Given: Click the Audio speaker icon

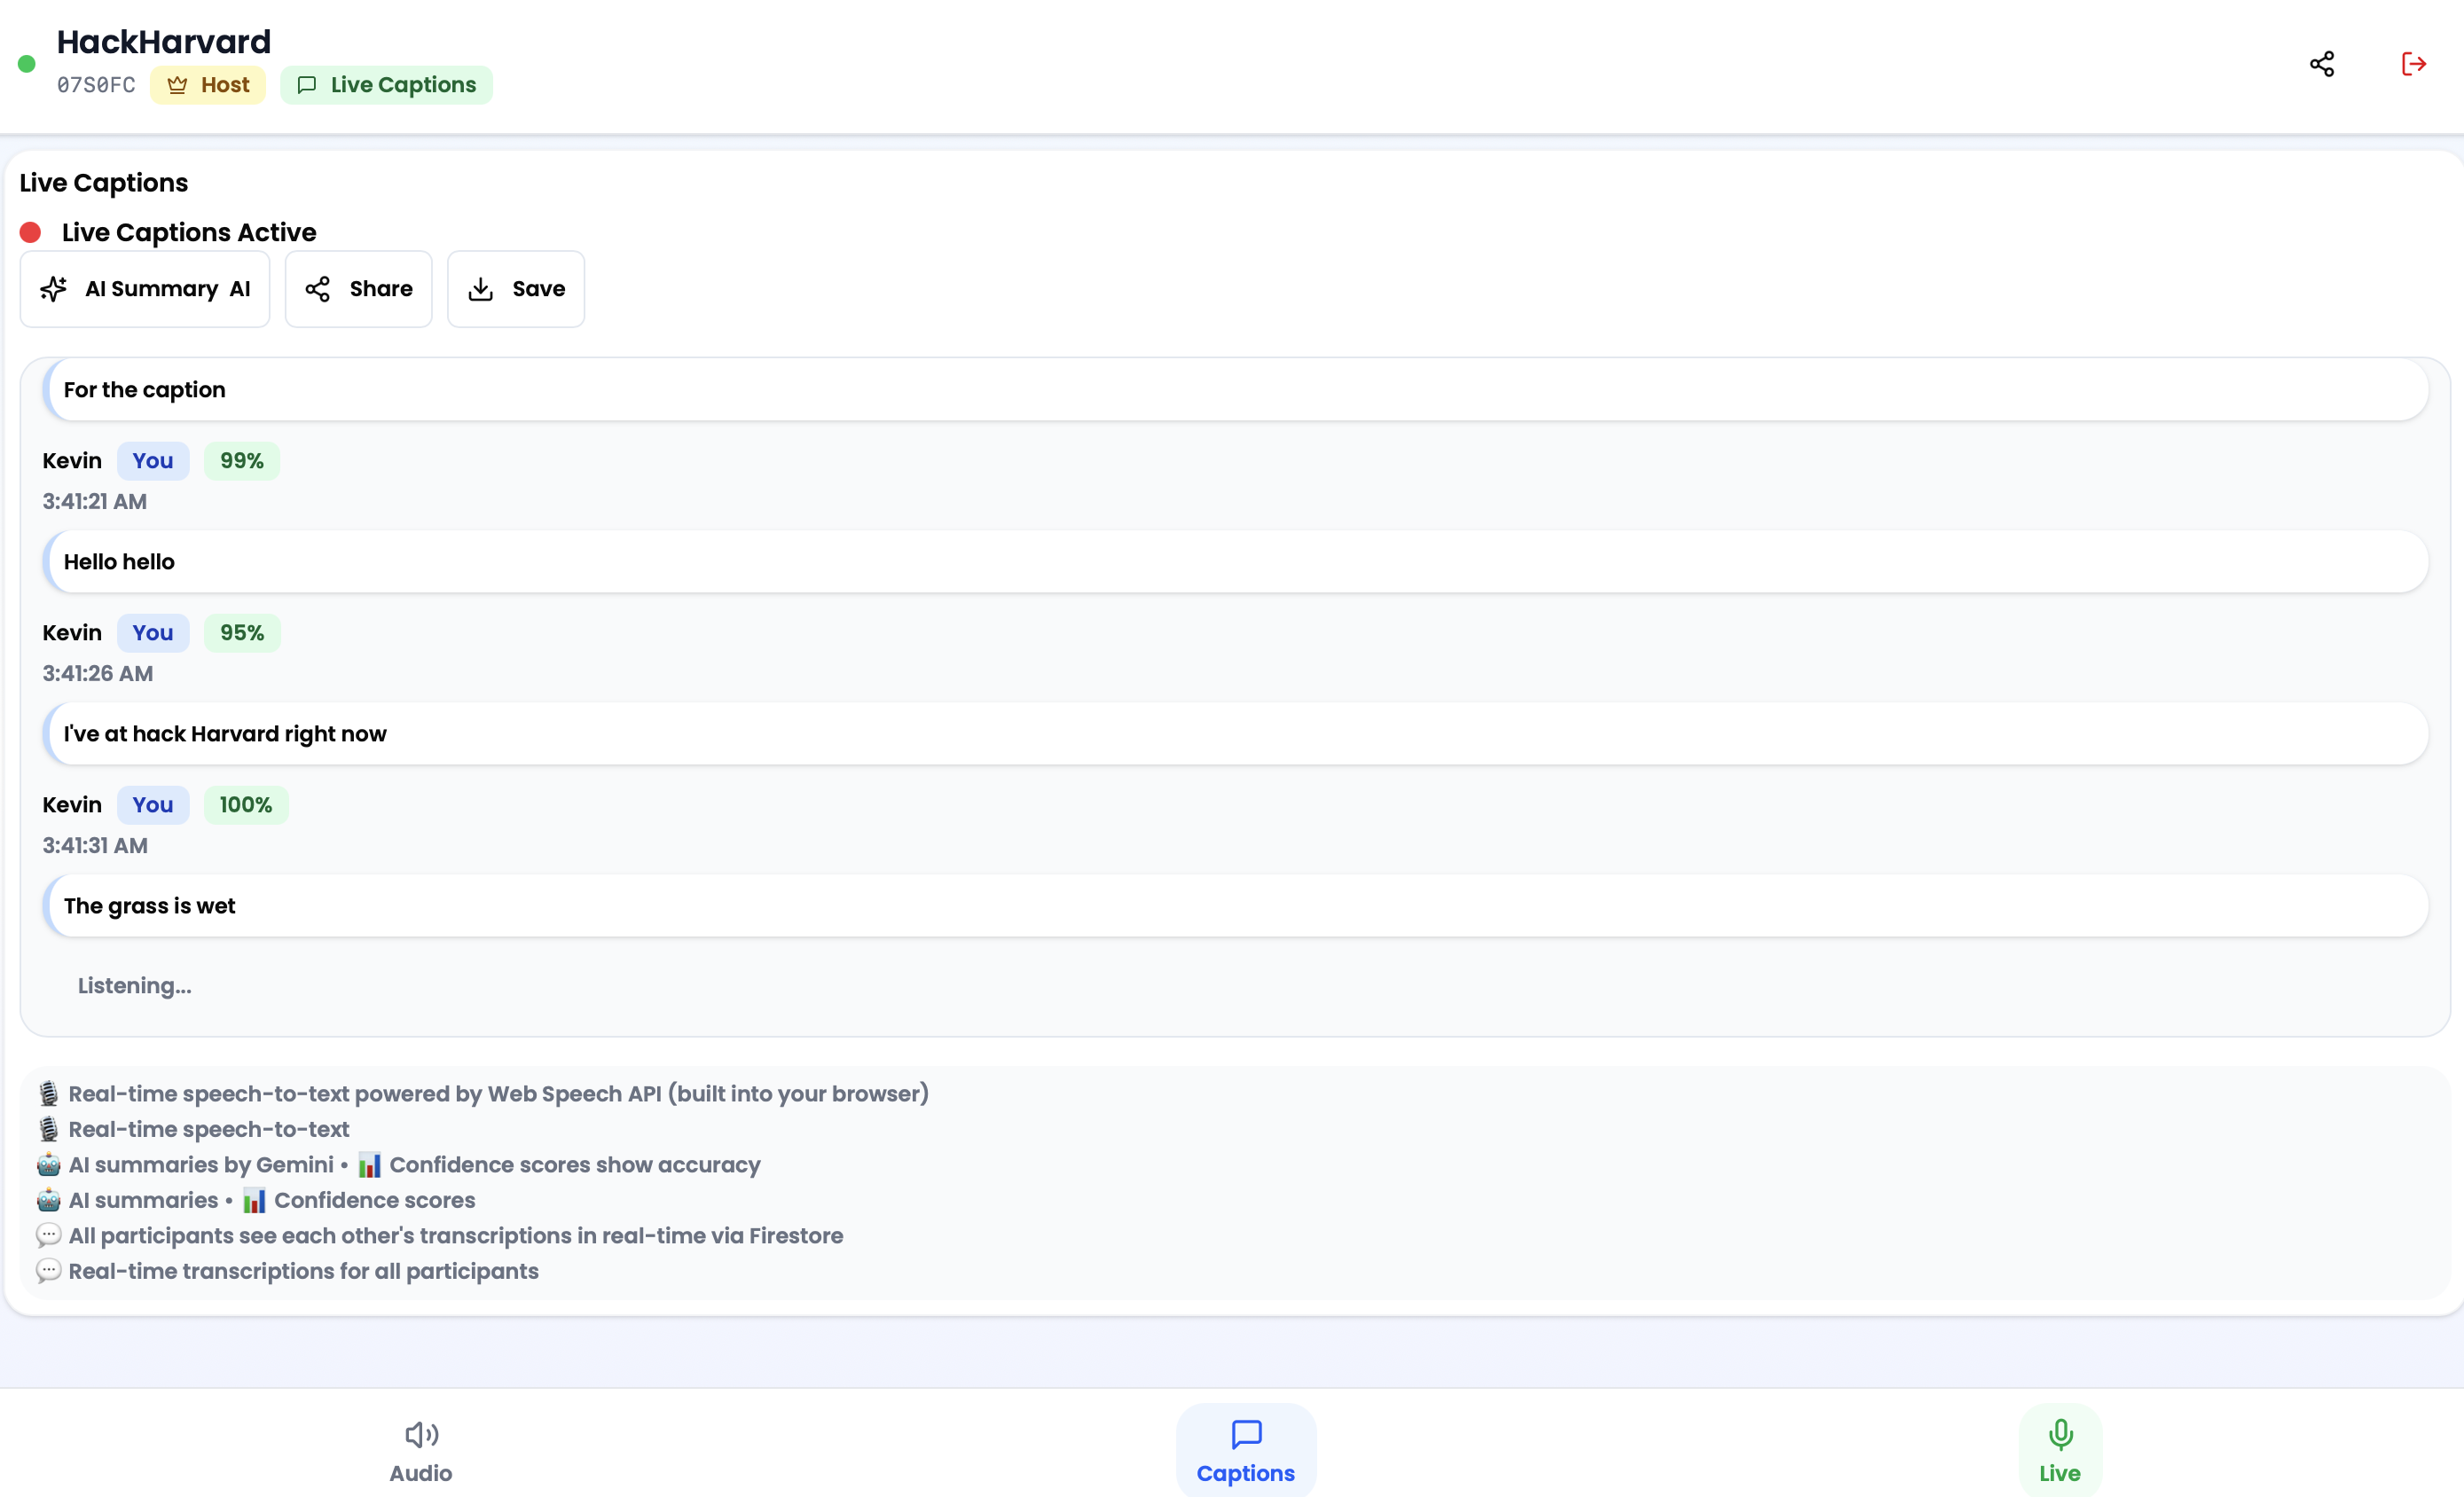Looking at the screenshot, I should (x=421, y=1434).
